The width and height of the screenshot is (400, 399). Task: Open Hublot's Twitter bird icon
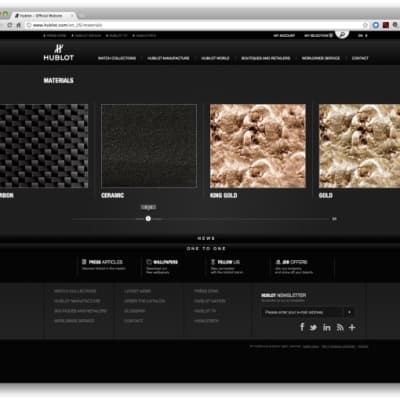tap(313, 328)
